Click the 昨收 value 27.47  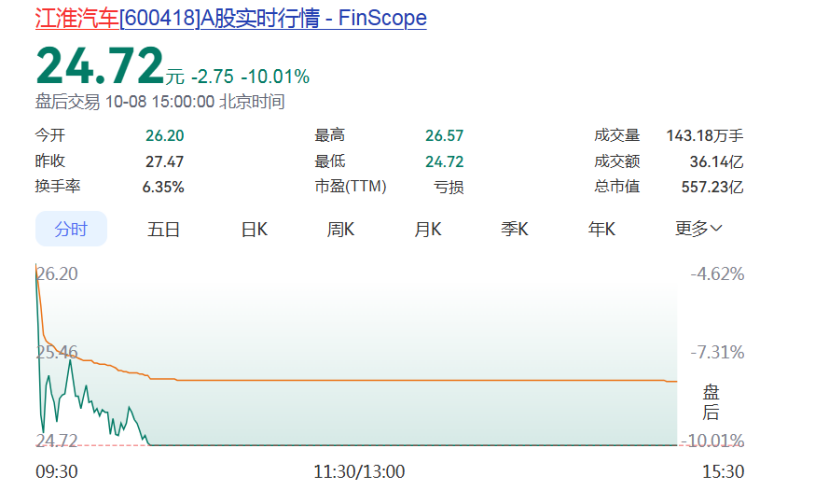(x=165, y=161)
